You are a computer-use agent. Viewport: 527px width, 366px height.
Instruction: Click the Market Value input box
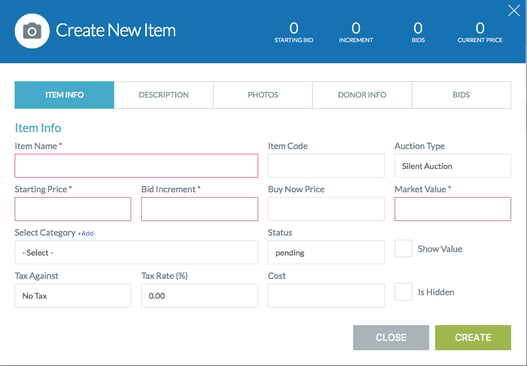(x=453, y=209)
